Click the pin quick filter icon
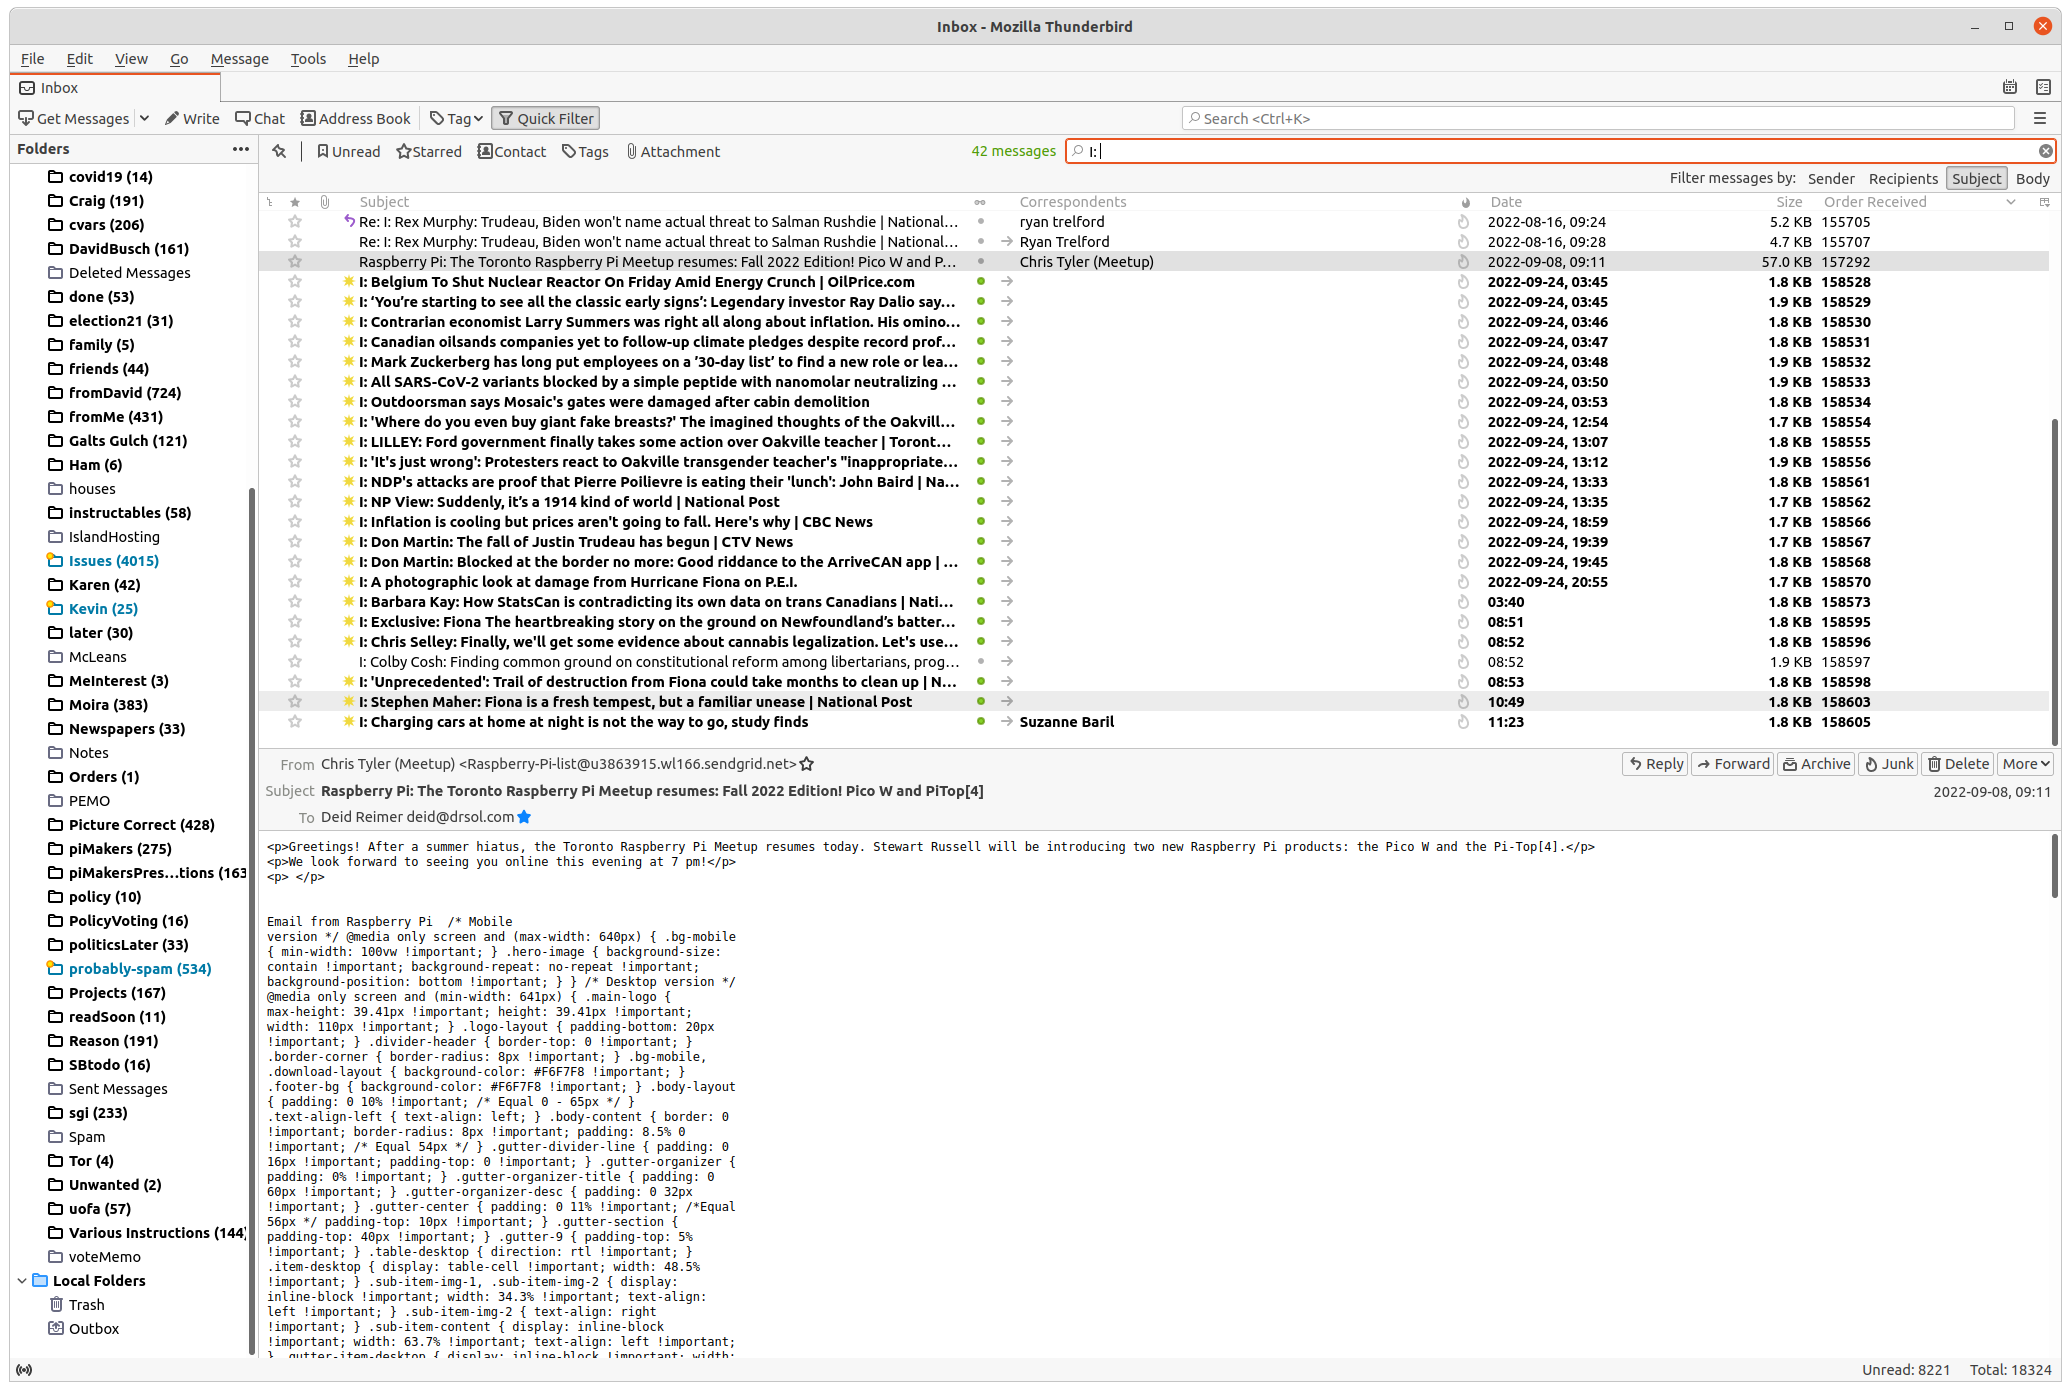Image resolution: width=2071 pixels, height=1391 pixels. coord(279,151)
